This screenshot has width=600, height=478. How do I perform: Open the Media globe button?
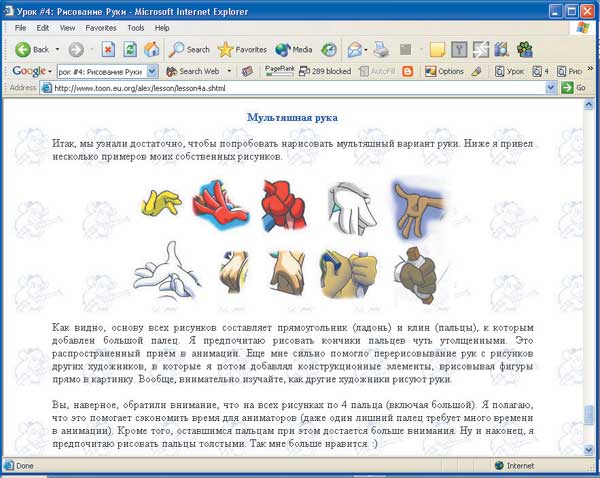pyautogui.click(x=293, y=50)
